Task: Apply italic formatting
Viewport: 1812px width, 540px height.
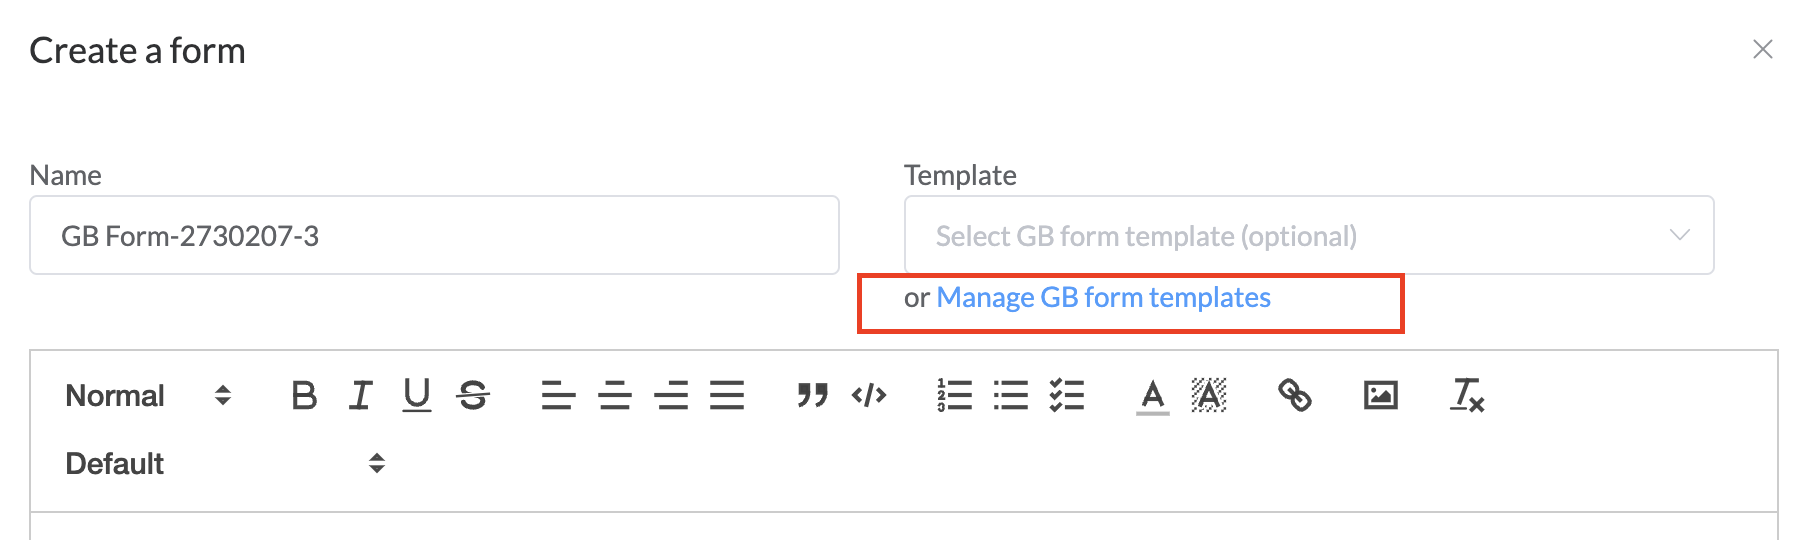Action: tap(361, 396)
